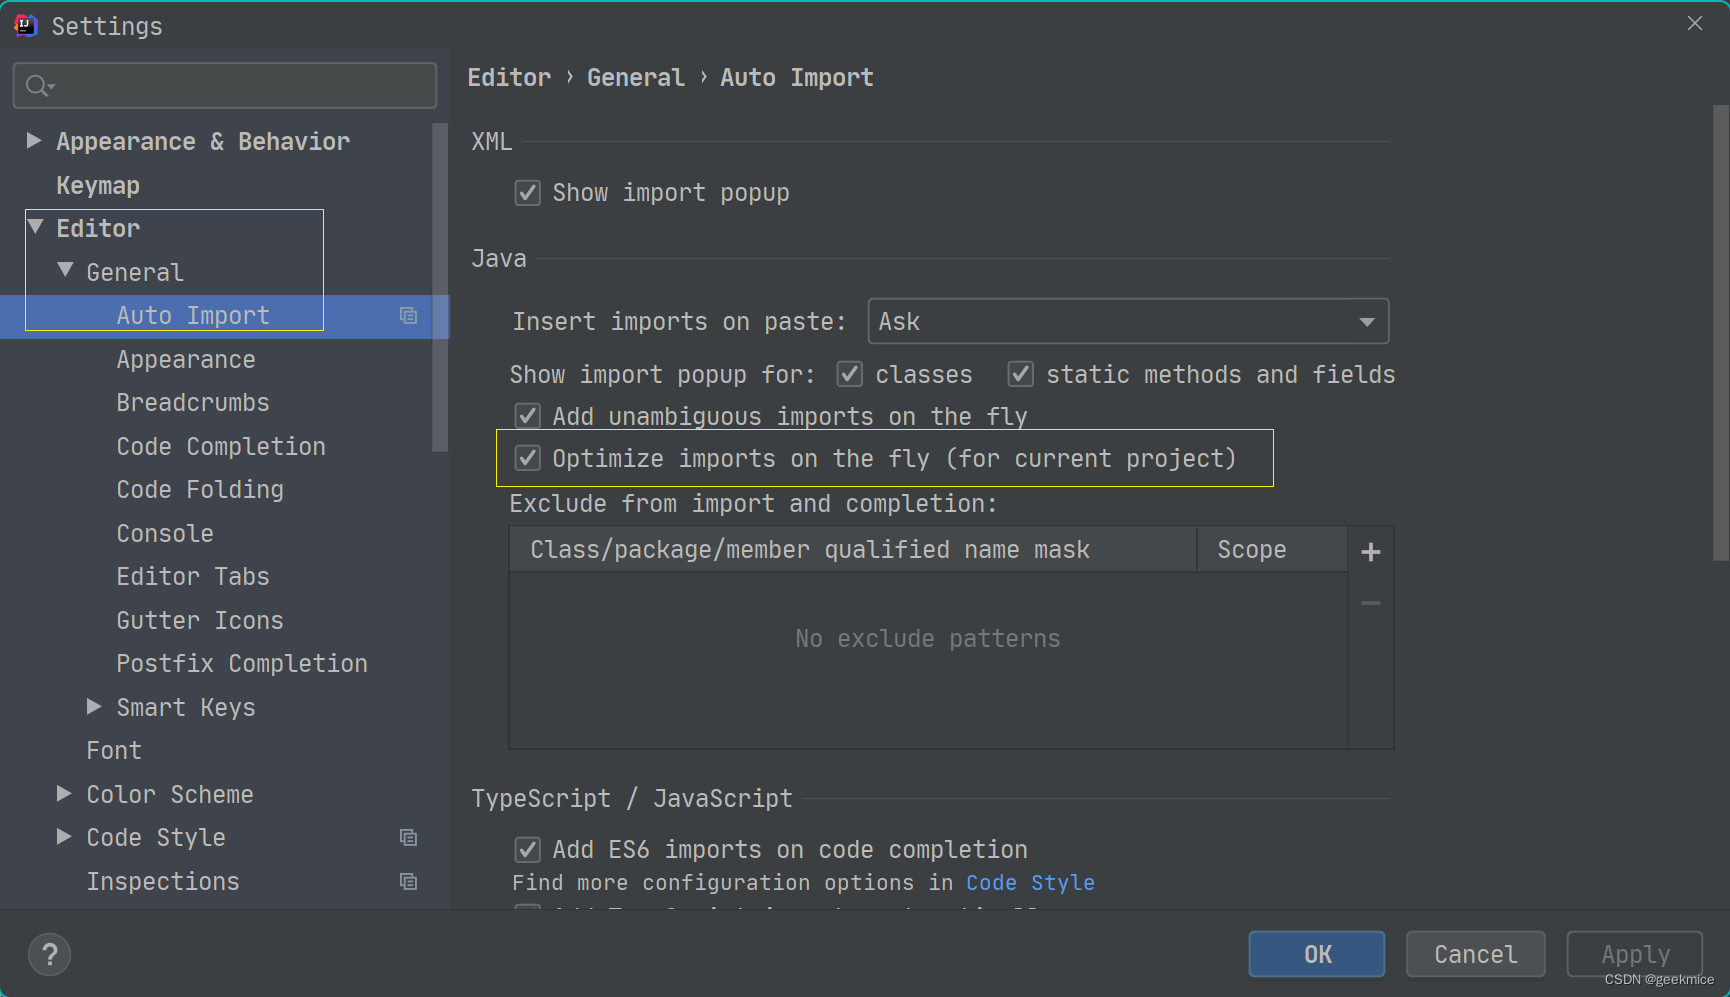Click the Cancel button
The image size is (1730, 997).
click(1476, 955)
